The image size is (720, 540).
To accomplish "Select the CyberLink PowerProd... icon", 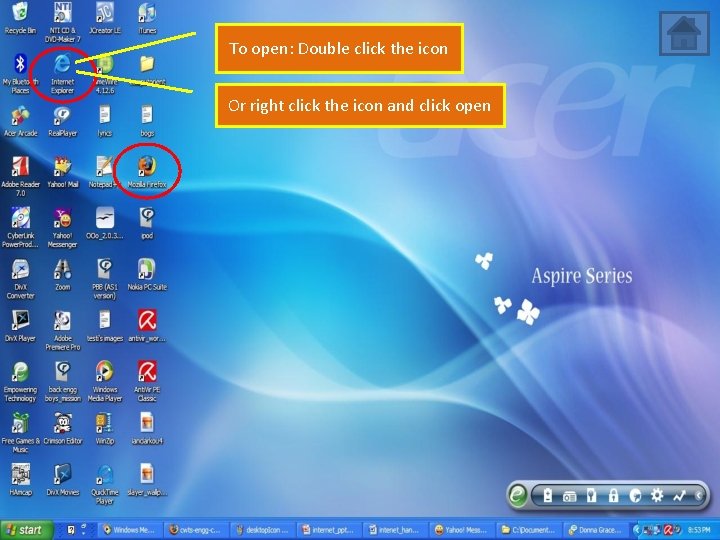I will 20,228.
